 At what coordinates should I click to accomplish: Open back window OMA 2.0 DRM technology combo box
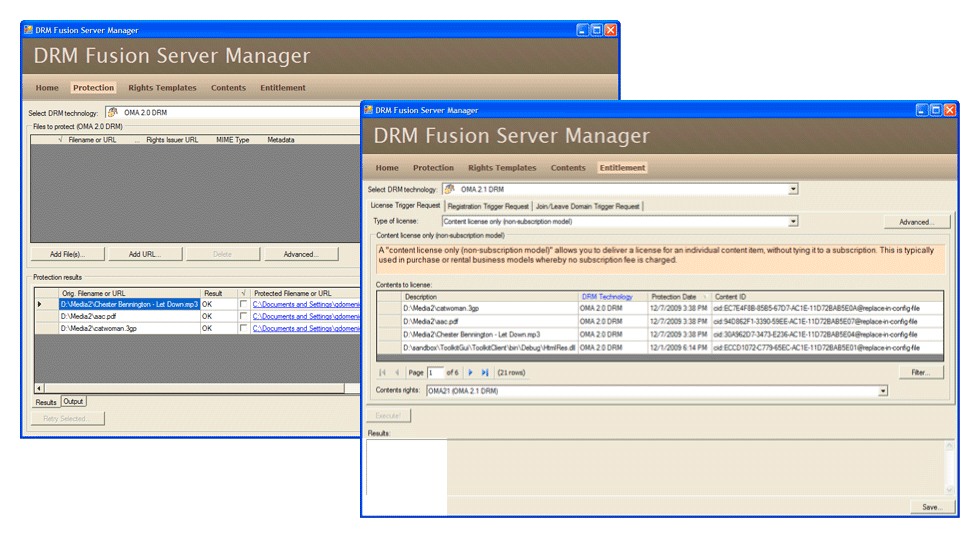pyautogui.click(x=233, y=112)
